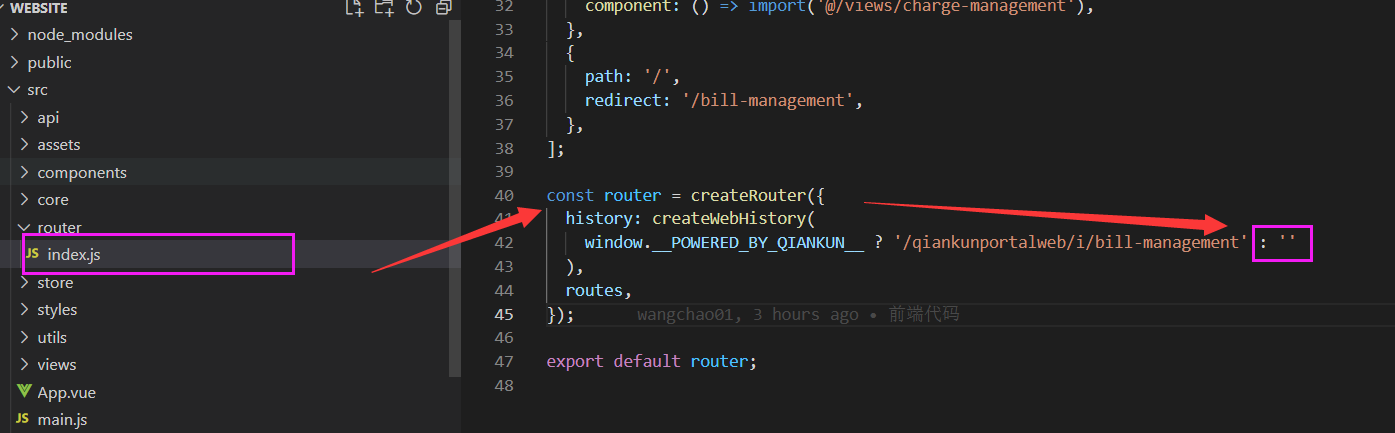
Task: Click line number 45 in the gutter
Action: (x=504, y=314)
